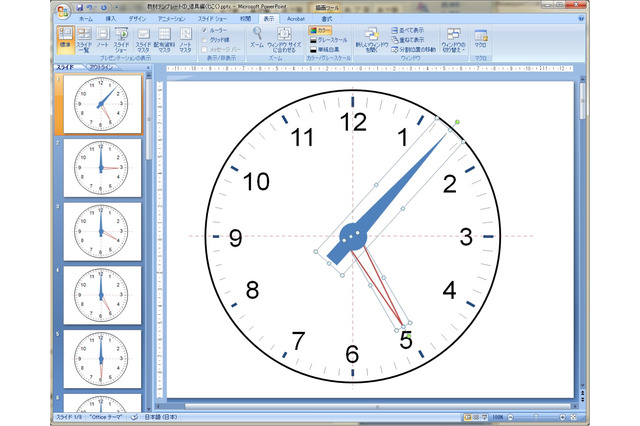Click the Zoom (ズーム) magnifier icon
The width and height of the screenshot is (640, 426).
pos(257,38)
